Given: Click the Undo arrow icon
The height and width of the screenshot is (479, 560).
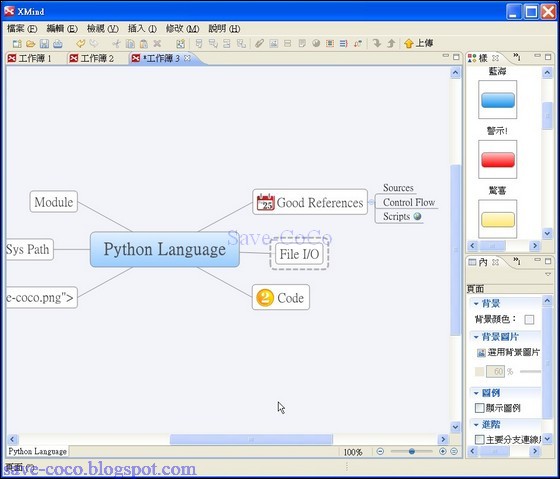Looking at the screenshot, I should click(x=80, y=44).
